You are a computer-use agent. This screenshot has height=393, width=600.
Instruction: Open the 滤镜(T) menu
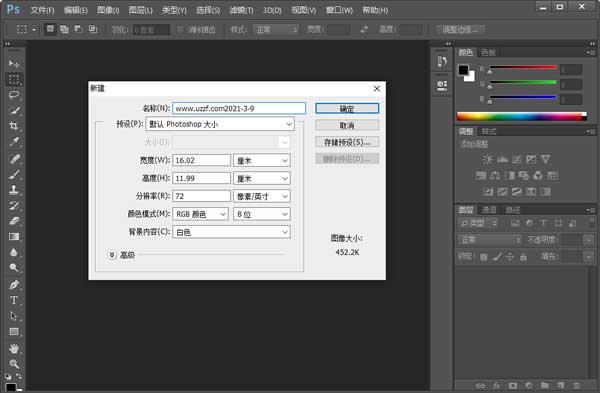(x=241, y=10)
